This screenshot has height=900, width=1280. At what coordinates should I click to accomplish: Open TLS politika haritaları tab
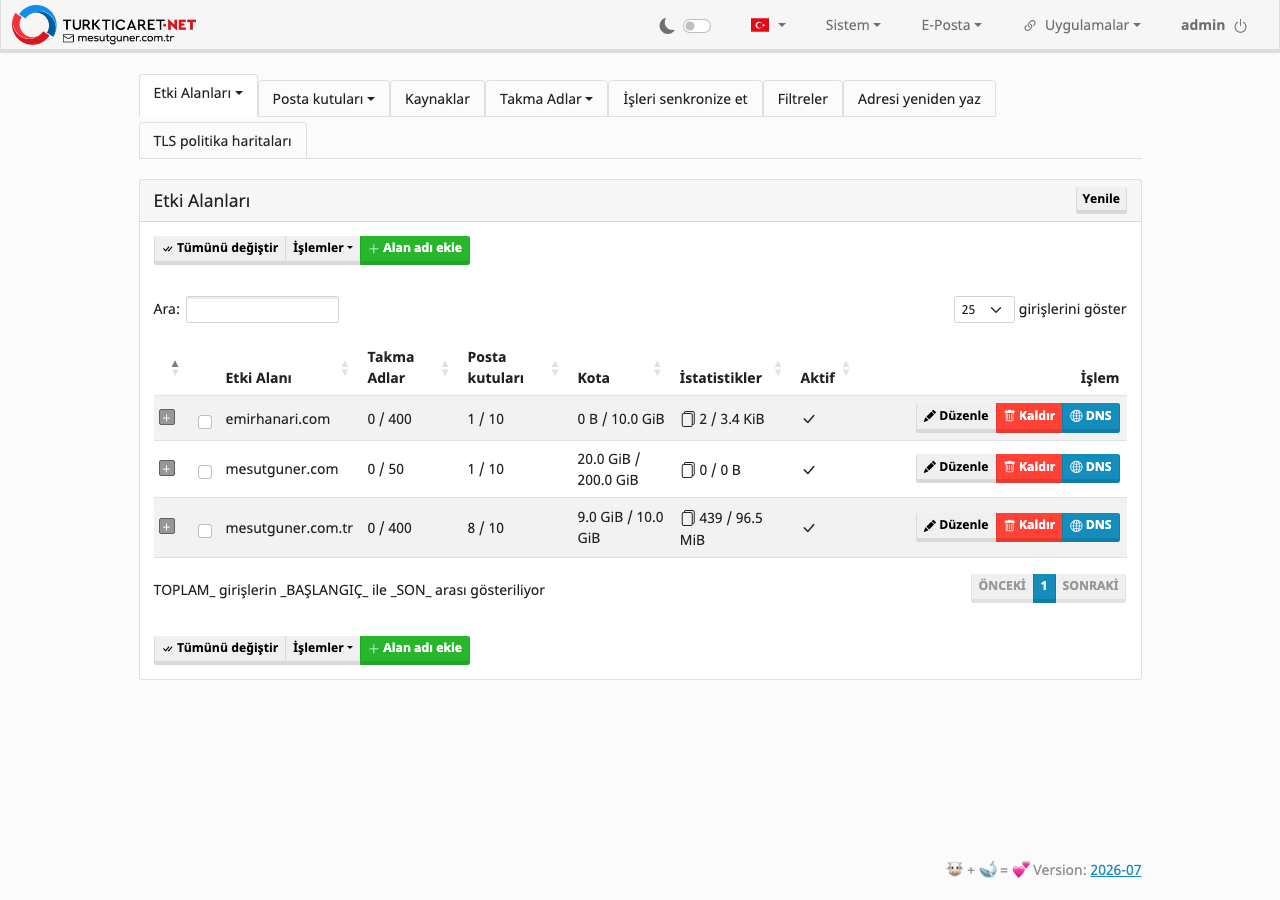point(223,141)
